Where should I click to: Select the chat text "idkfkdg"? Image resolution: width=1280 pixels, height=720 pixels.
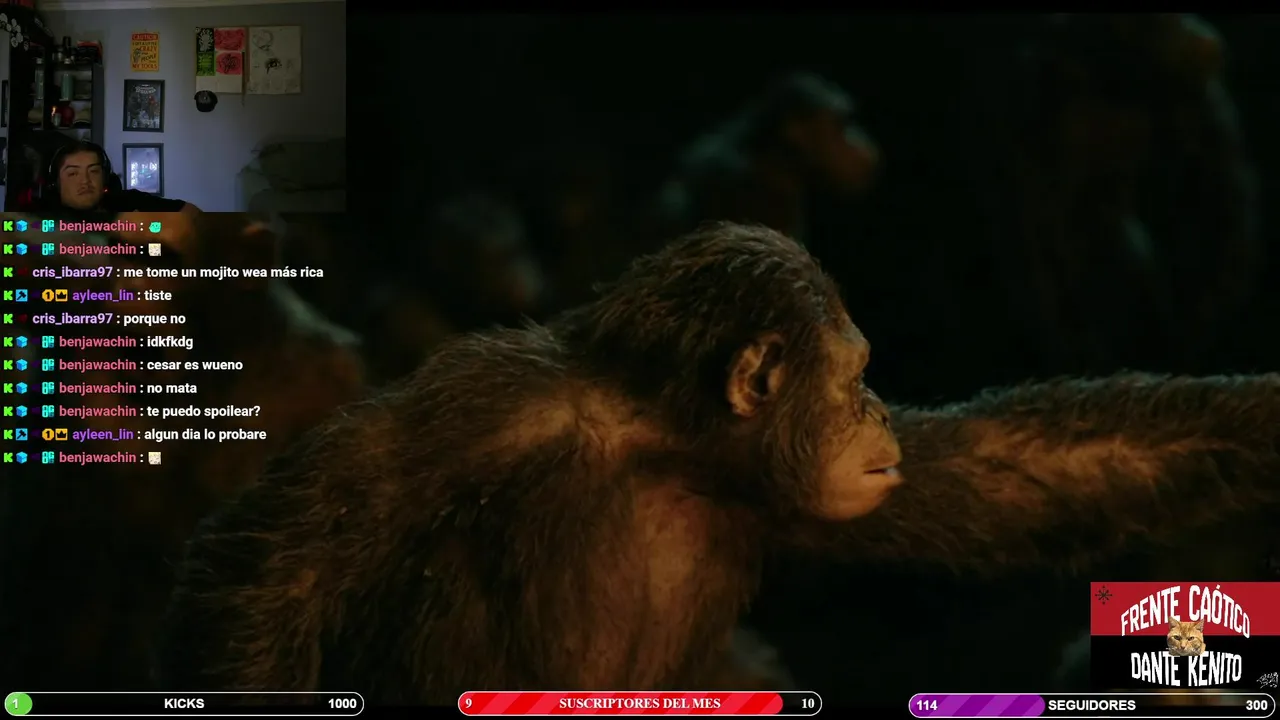[x=170, y=342]
